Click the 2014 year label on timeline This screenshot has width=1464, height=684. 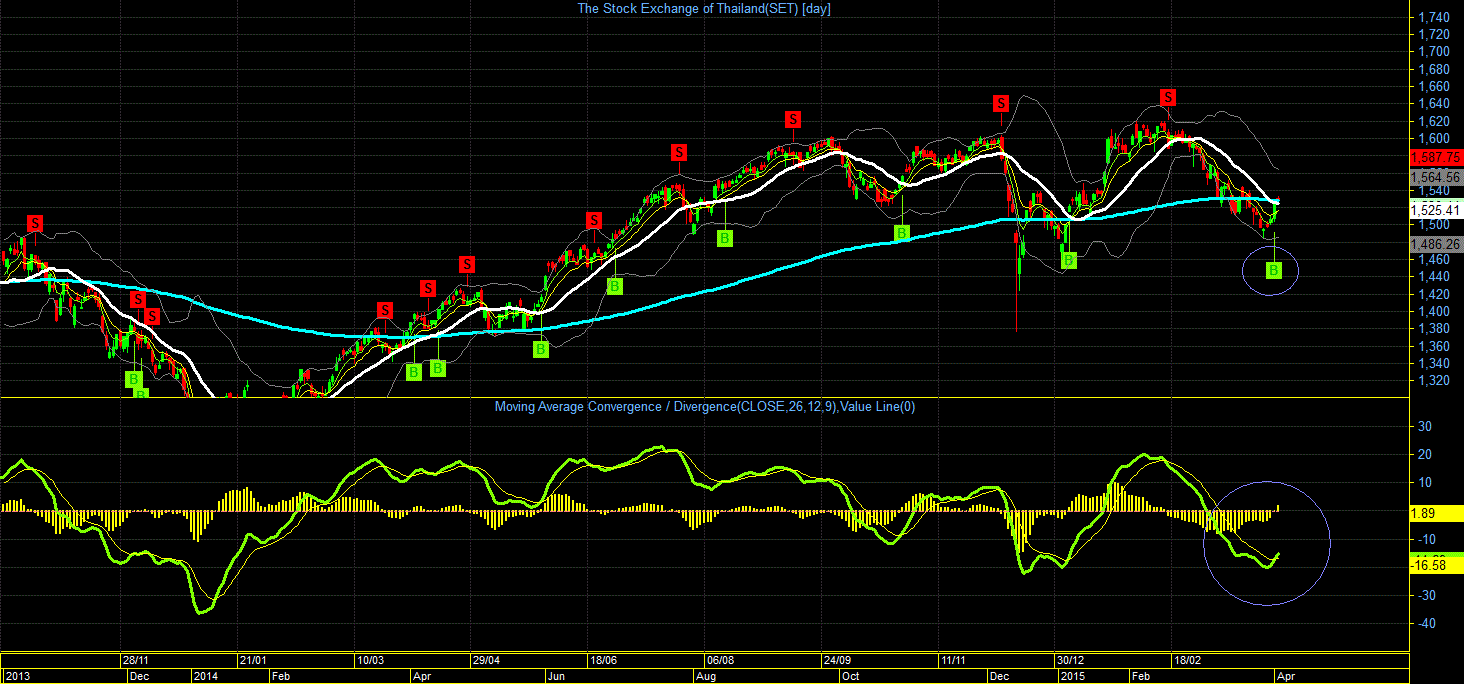pyautogui.click(x=205, y=676)
